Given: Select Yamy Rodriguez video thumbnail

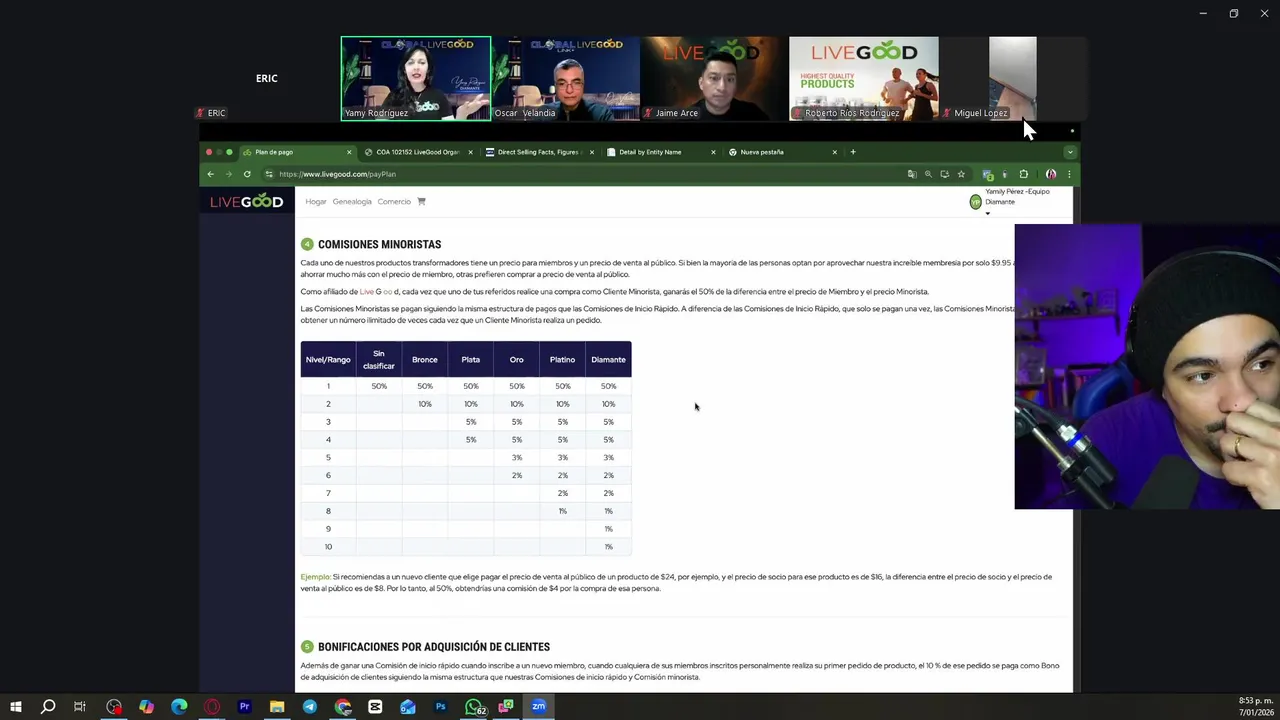Looking at the screenshot, I should (x=416, y=78).
